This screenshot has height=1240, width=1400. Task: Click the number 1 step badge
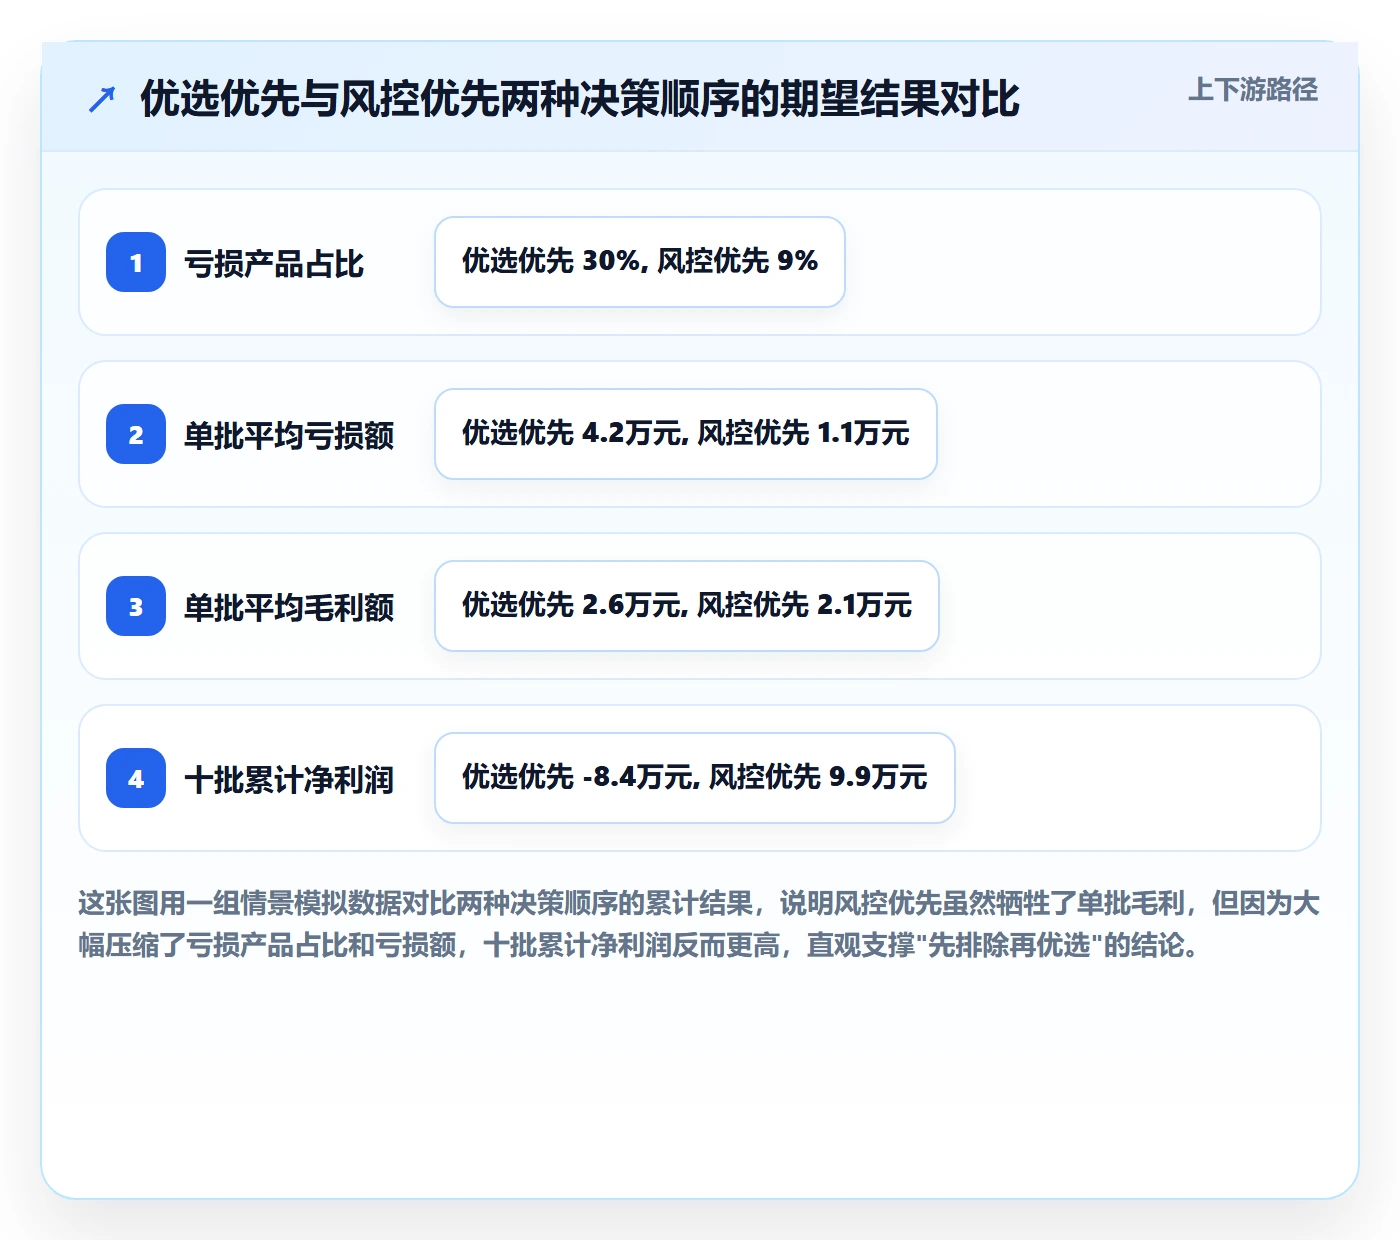(x=136, y=262)
